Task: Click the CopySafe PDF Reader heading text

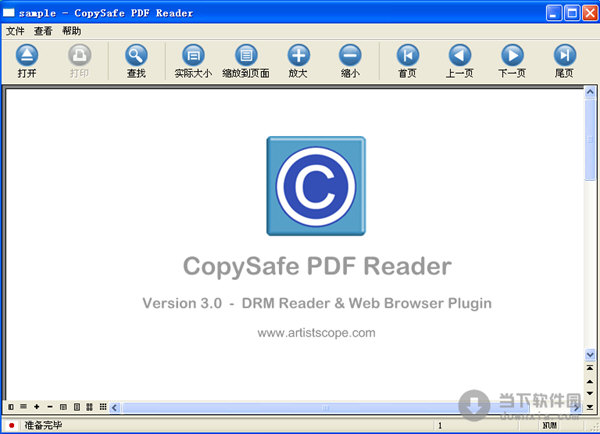Action: click(317, 266)
